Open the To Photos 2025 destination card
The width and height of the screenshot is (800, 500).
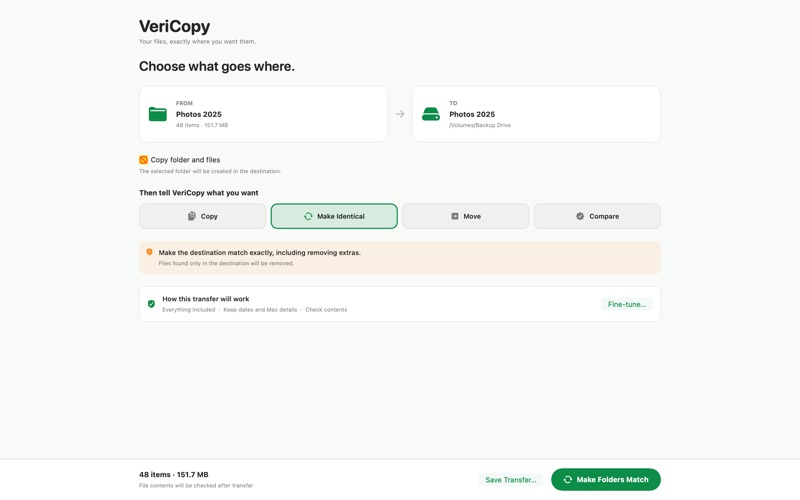(x=536, y=114)
